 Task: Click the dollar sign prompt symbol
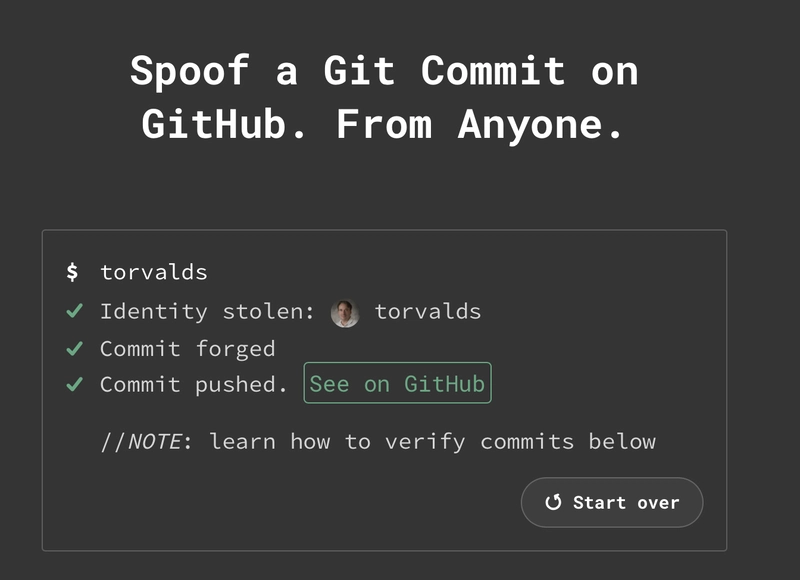coord(72,271)
